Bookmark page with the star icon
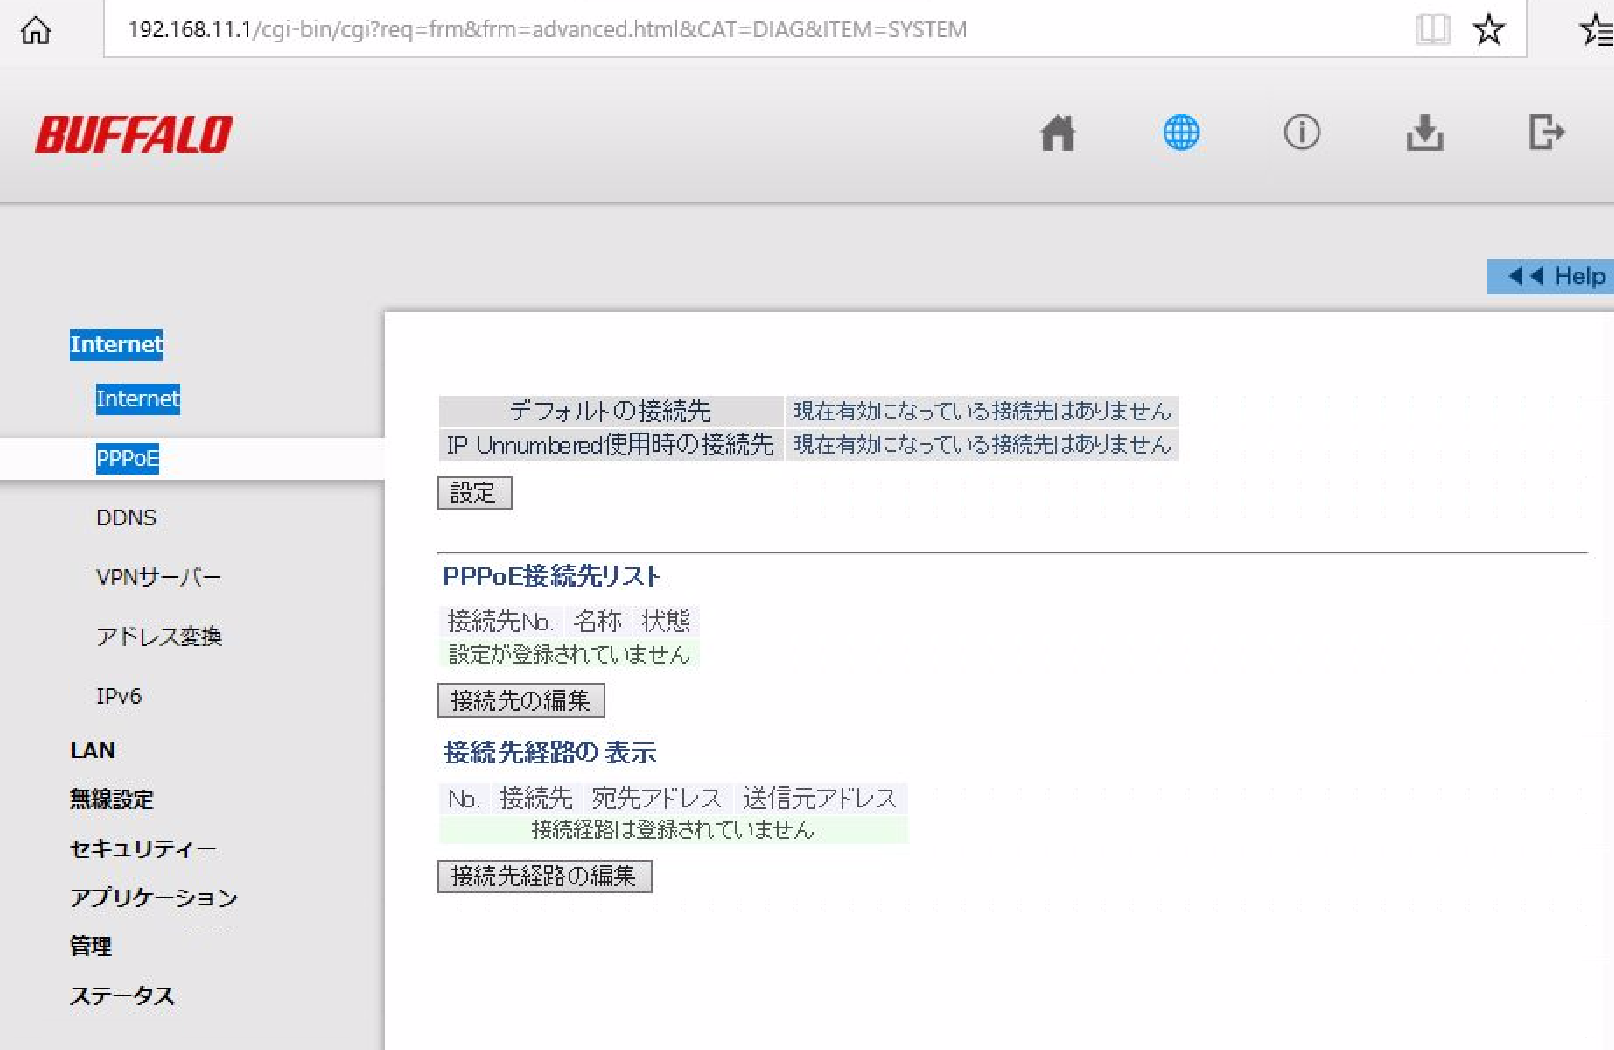 1488,29
